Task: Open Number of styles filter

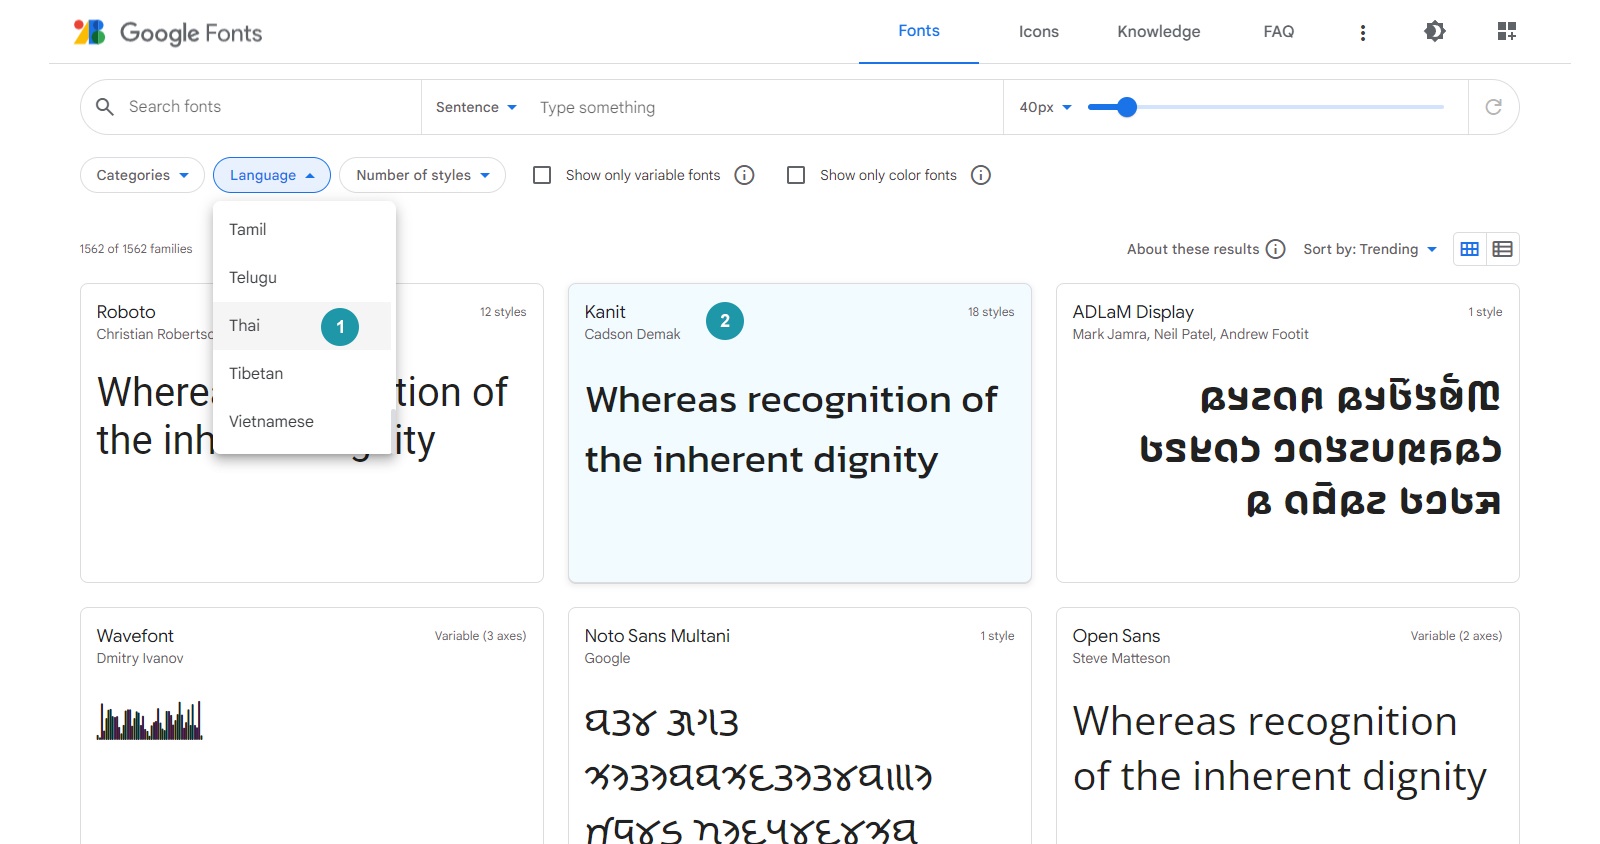Action: (x=422, y=175)
